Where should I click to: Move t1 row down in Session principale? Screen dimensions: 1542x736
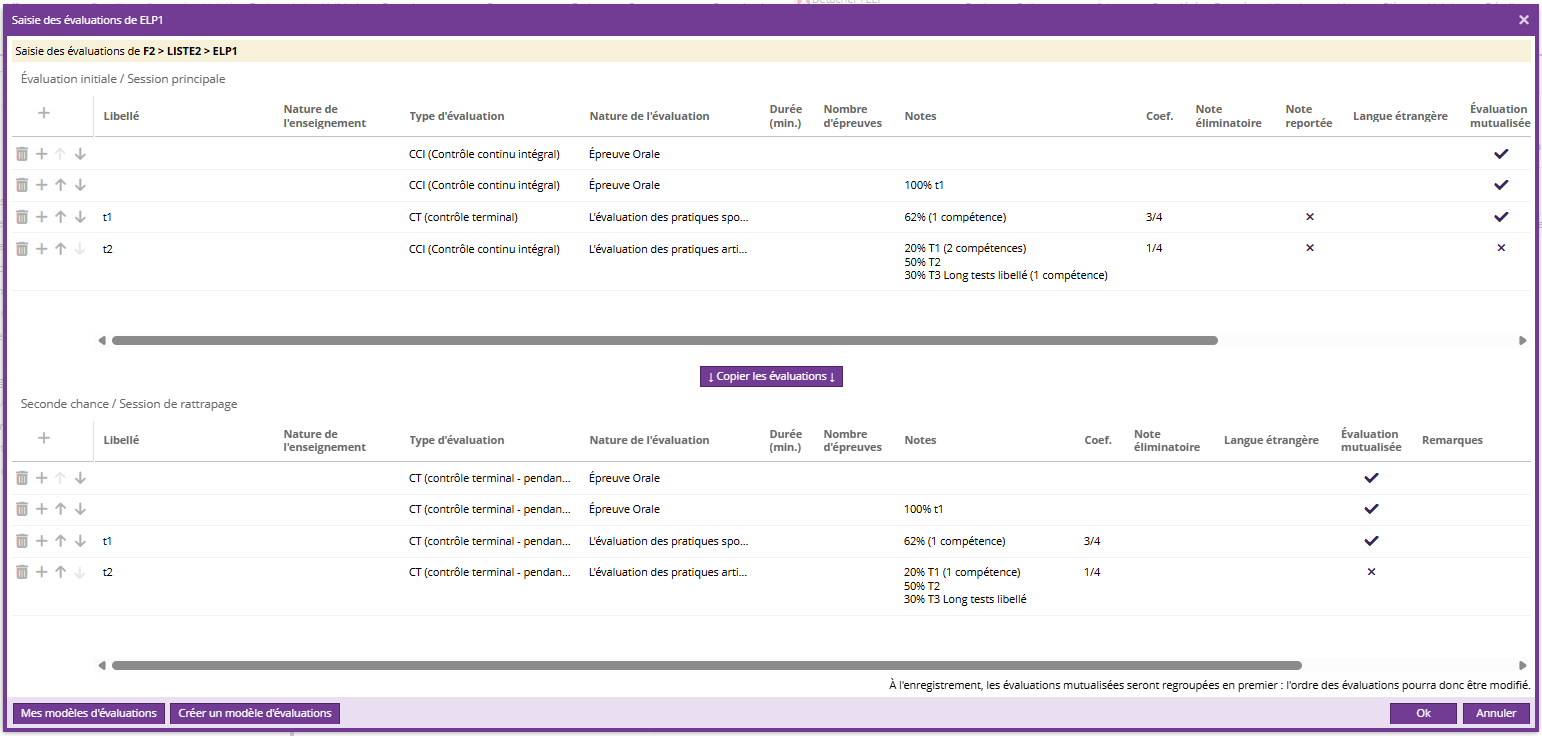pos(80,217)
